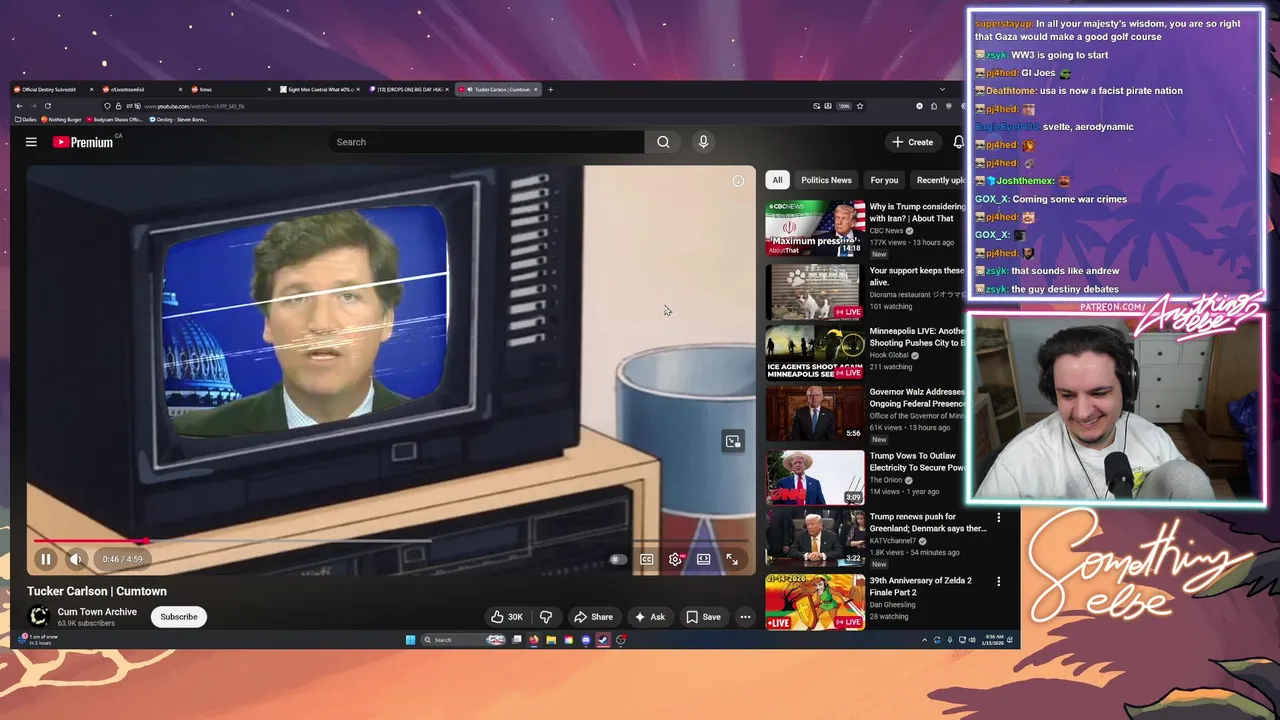The width and height of the screenshot is (1280, 720).
Task: Show hidden system tray icons chevron
Action: [x=924, y=640]
